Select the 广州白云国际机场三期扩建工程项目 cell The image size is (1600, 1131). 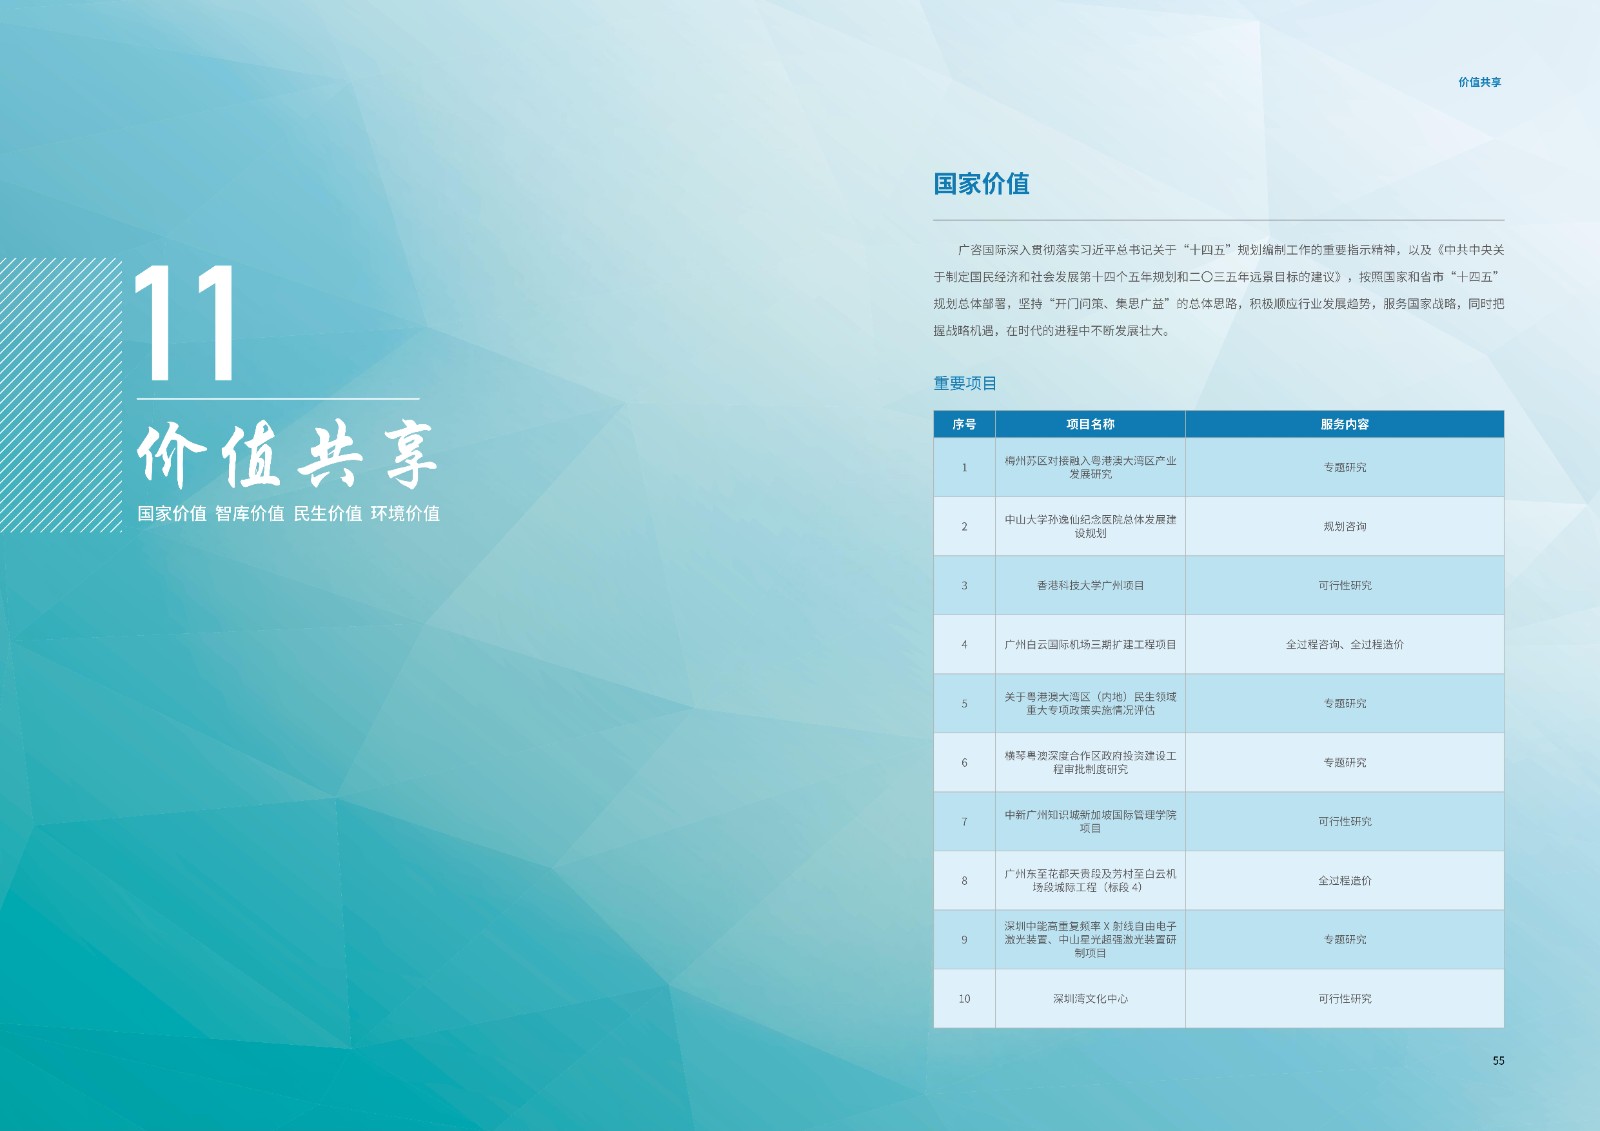[1090, 644]
